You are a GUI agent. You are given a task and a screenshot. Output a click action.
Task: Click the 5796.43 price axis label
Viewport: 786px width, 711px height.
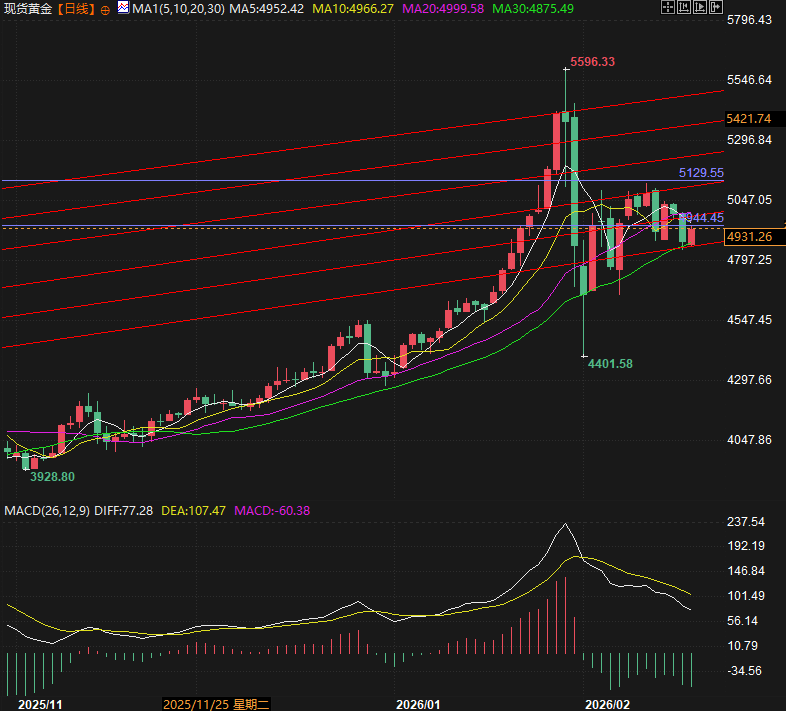pyautogui.click(x=749, y=20)
